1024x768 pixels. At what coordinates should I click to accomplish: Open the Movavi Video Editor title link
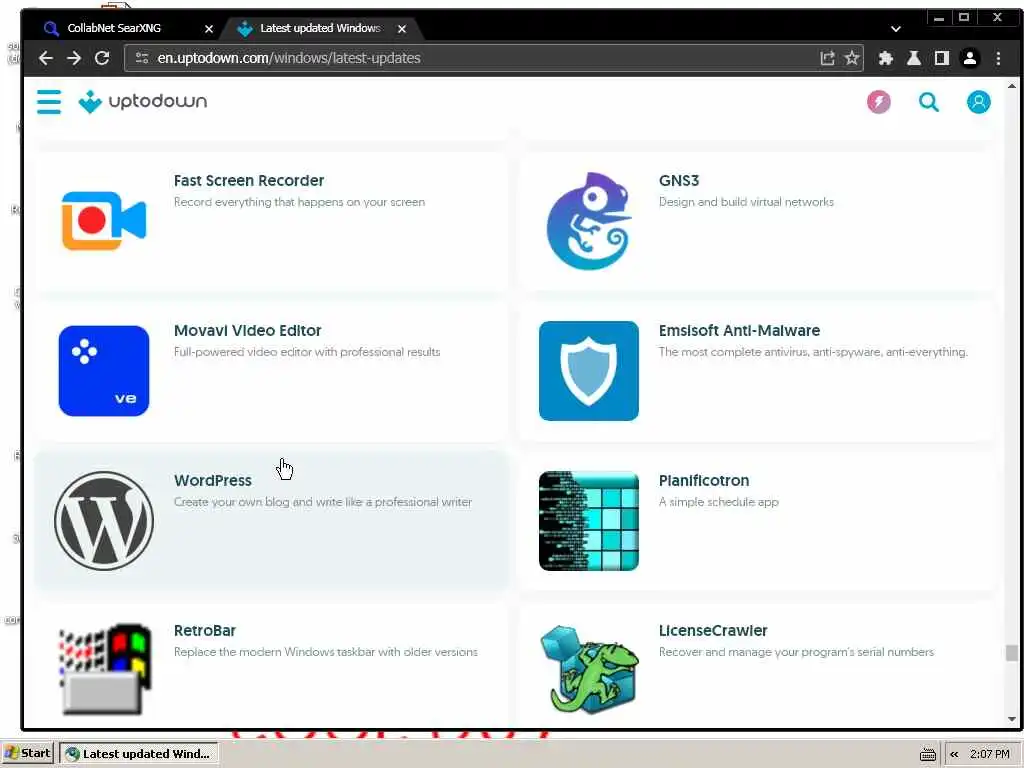click(248, 331)
